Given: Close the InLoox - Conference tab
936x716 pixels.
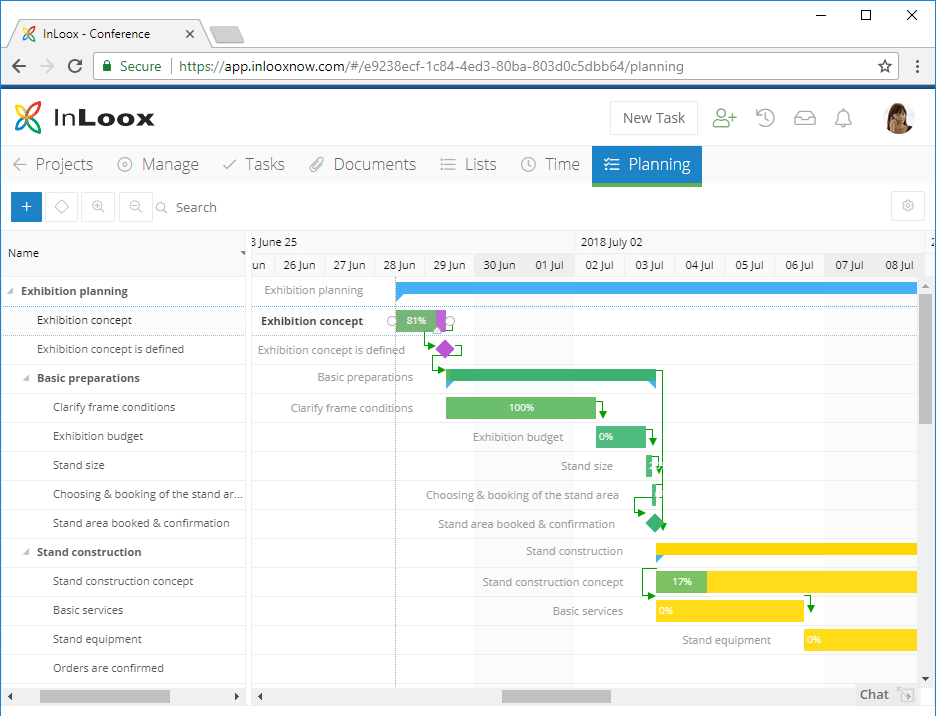Looking at the screenshot, I should coord(190,34).
